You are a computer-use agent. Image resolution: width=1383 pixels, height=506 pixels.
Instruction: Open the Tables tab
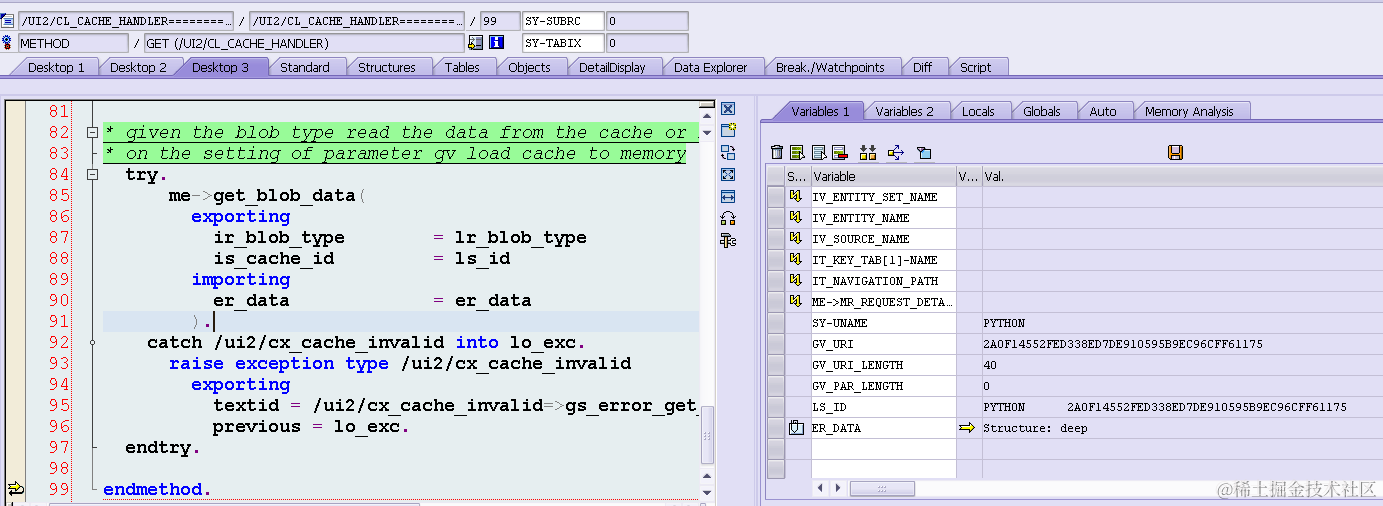click(462, 67)
